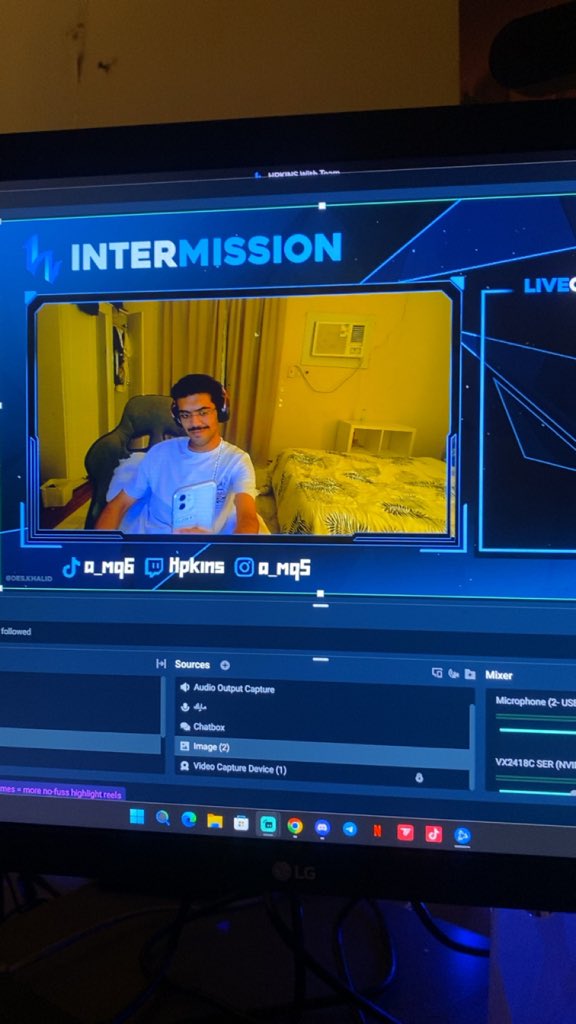Adjust the VX2418C SER volume slider
Screen dimensions: 576x1024
pos(536,791)
